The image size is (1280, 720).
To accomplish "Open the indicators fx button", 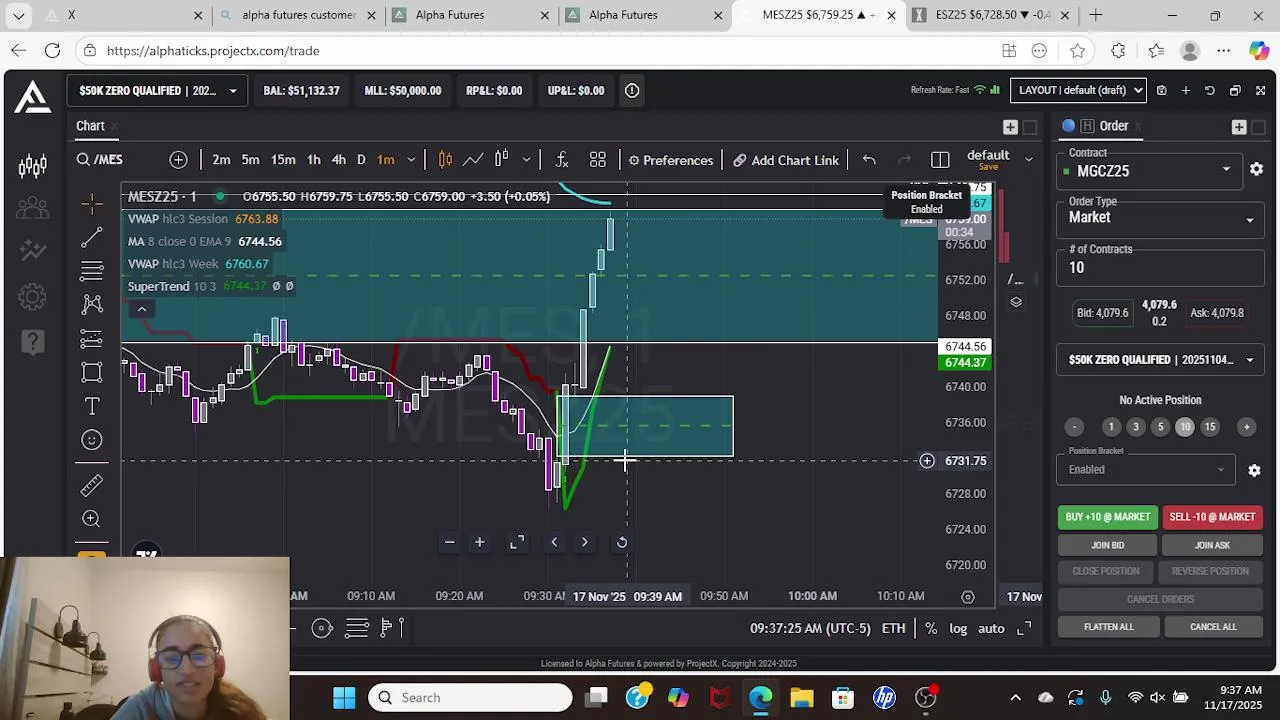I will click(562, 160).
